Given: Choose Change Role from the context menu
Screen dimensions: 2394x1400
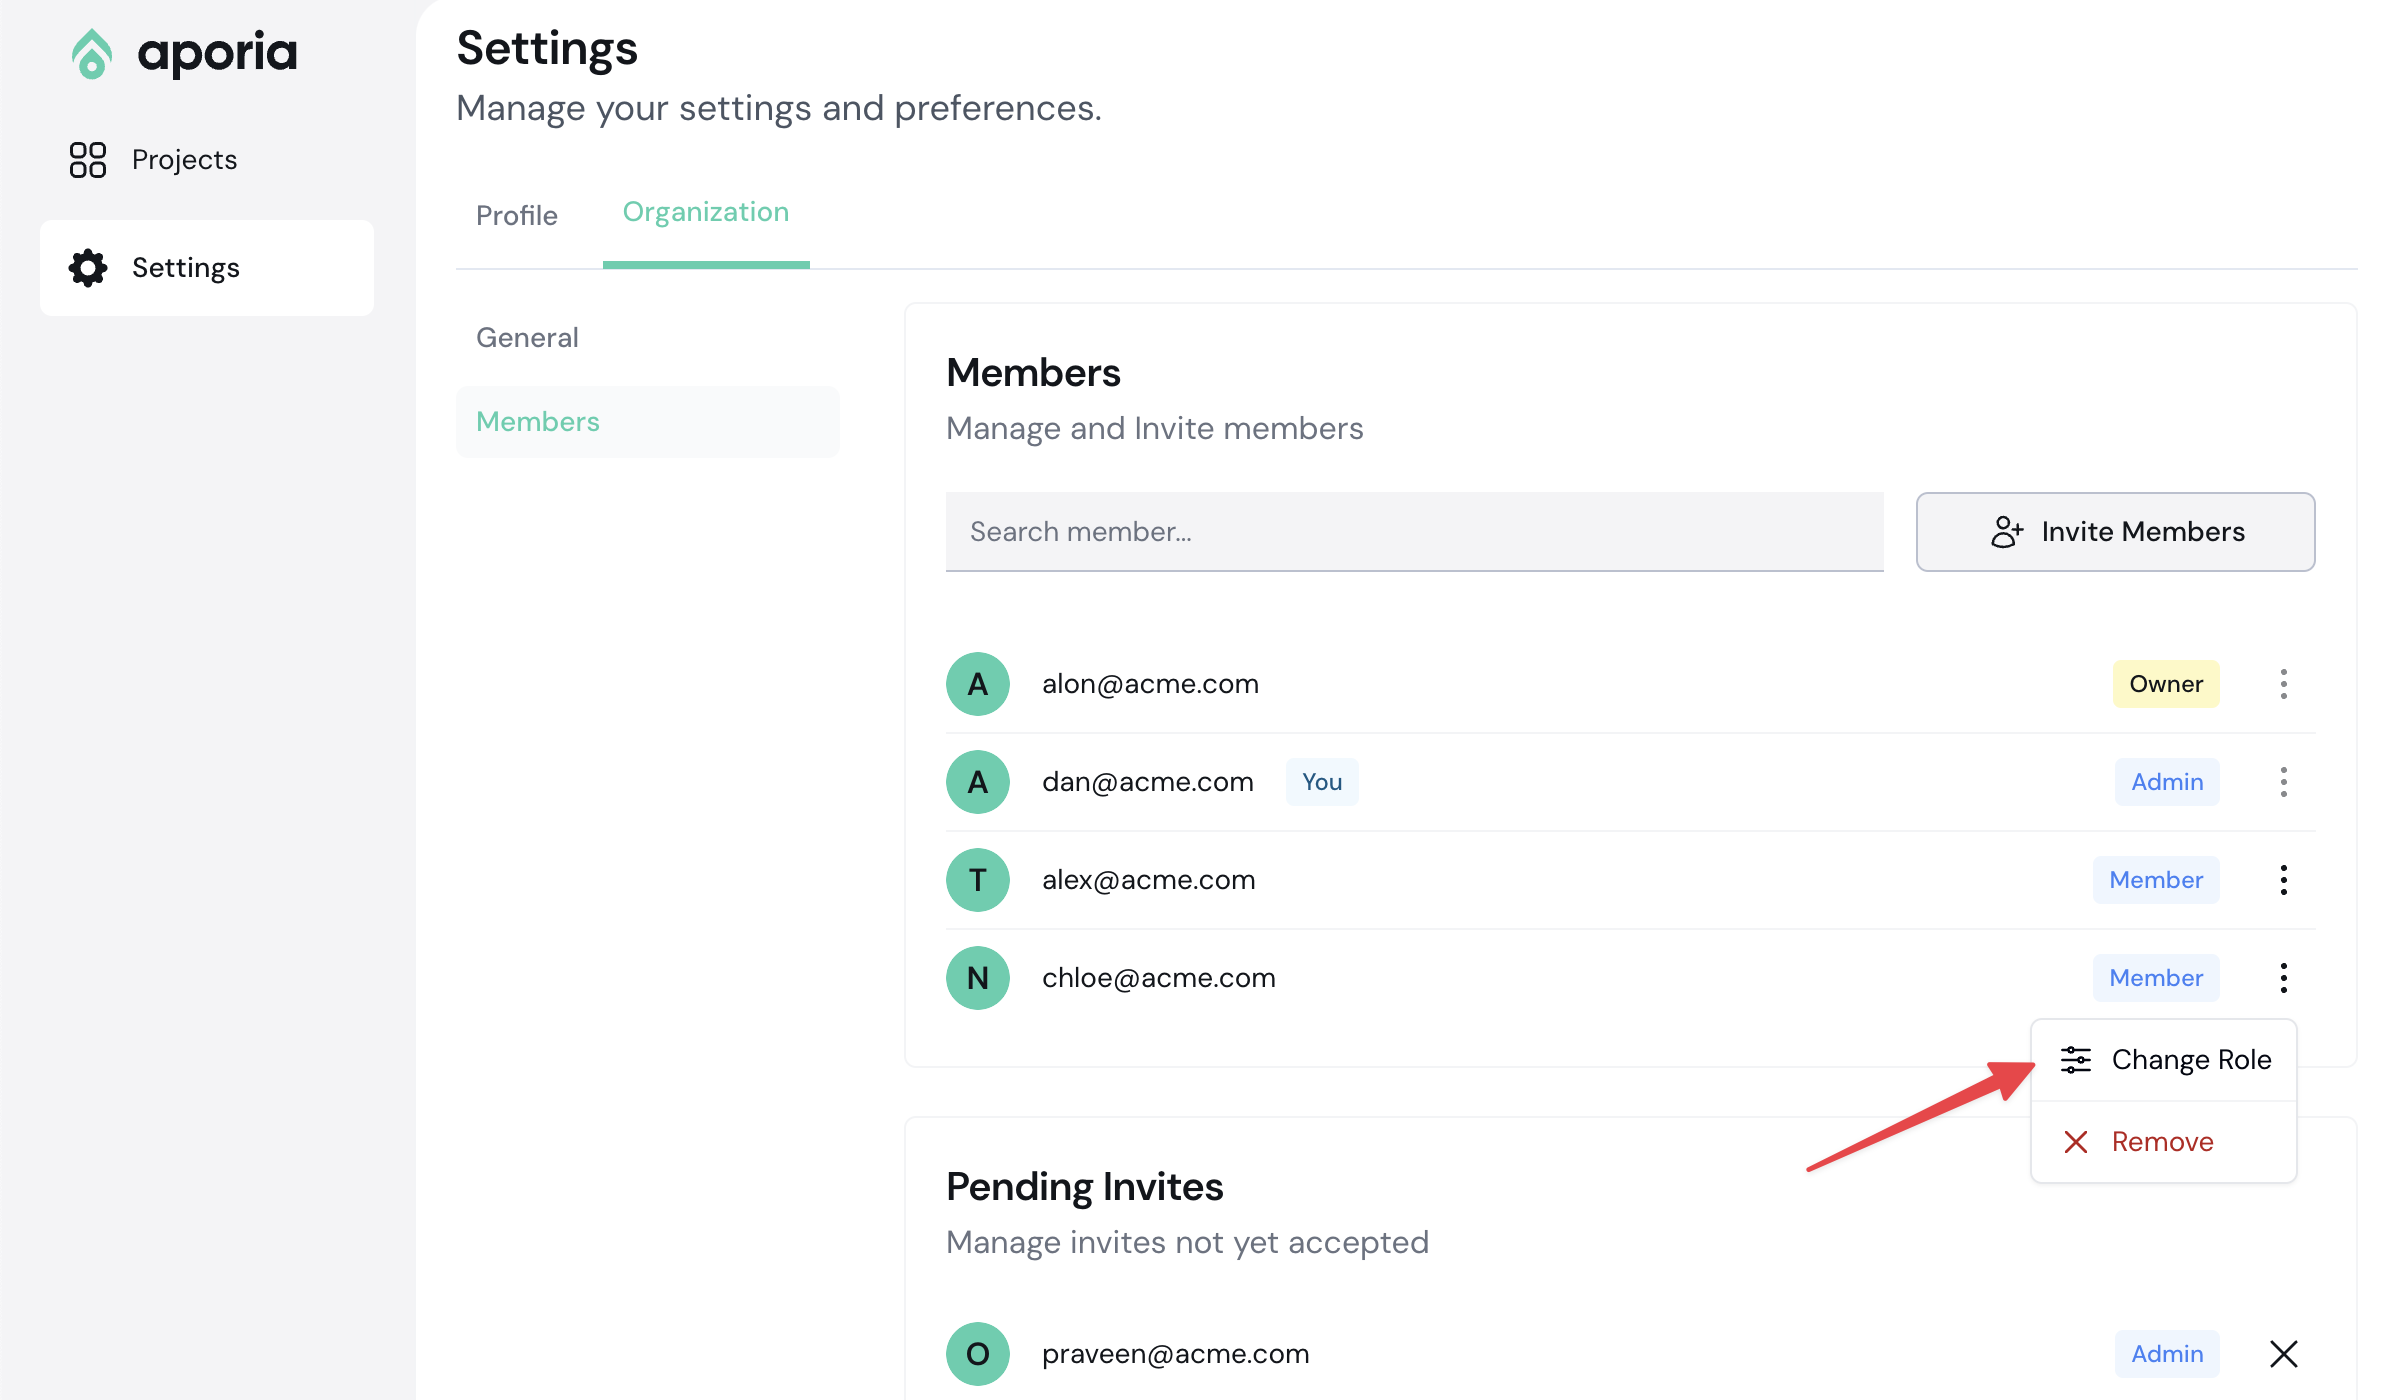Looking at the screenshot, I should coord(2190,1060).
